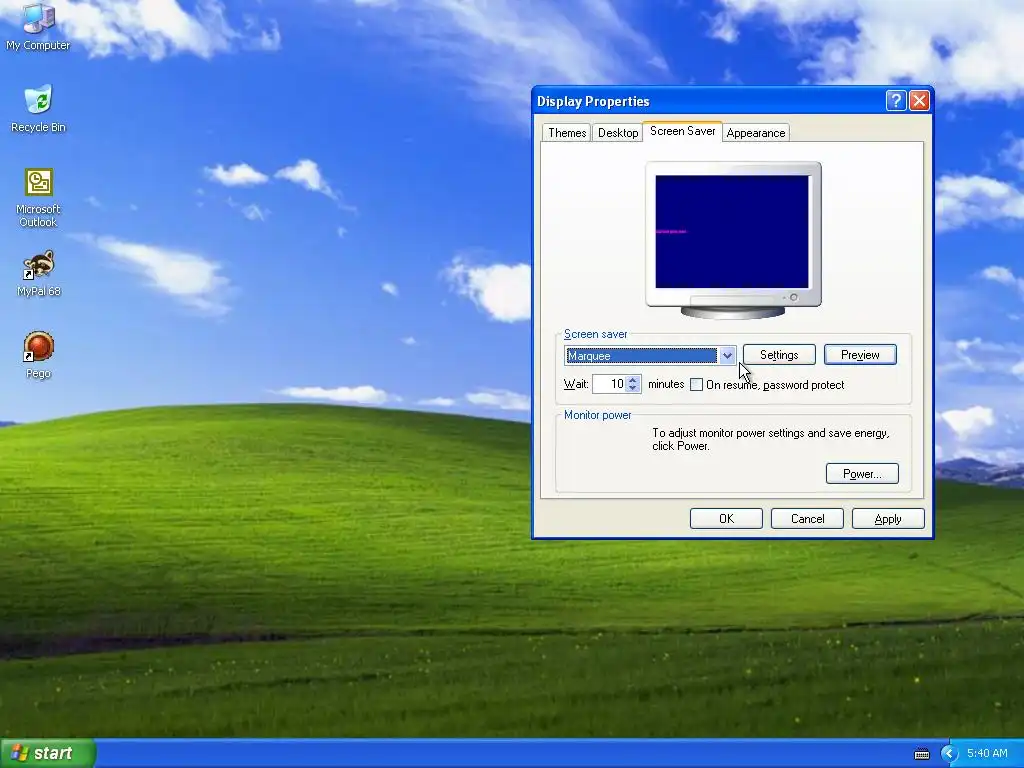Click the 5:40 AM clock
This screenshot has width=1024, height=768.
click(987, 754)
